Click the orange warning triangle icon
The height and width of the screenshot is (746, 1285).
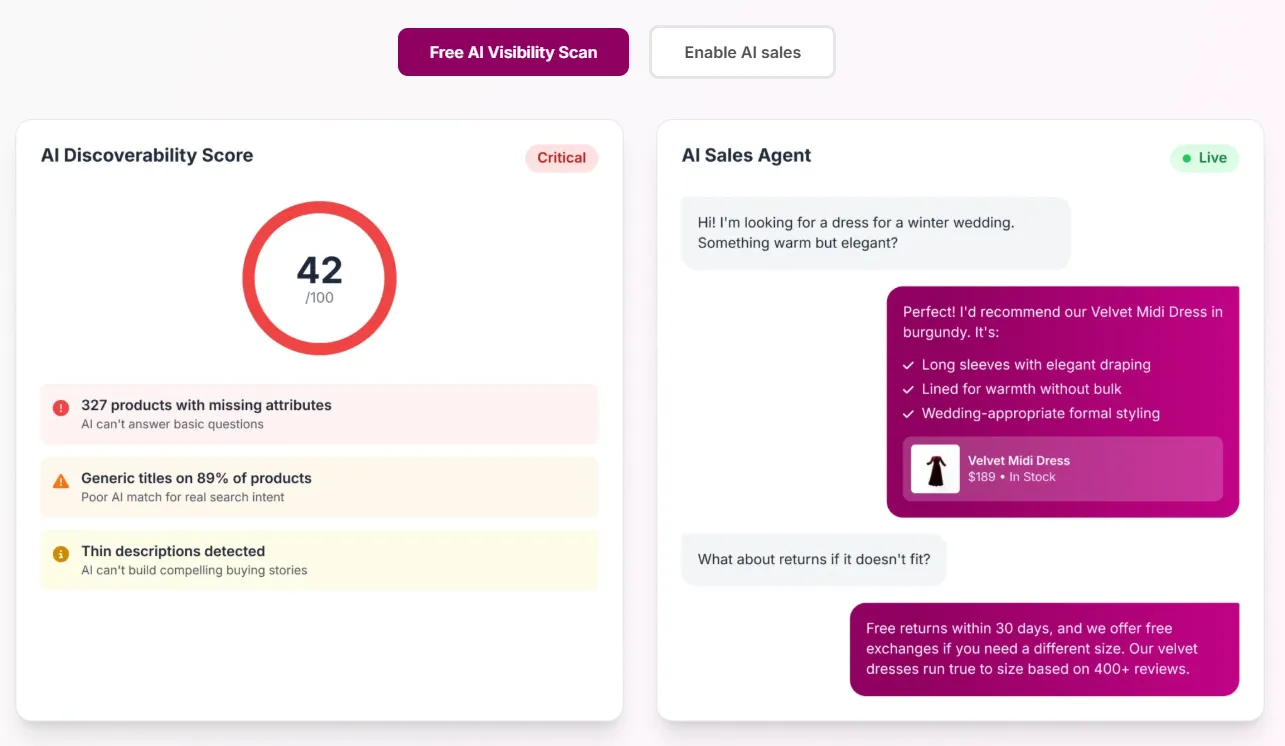(x=61, y=481)
